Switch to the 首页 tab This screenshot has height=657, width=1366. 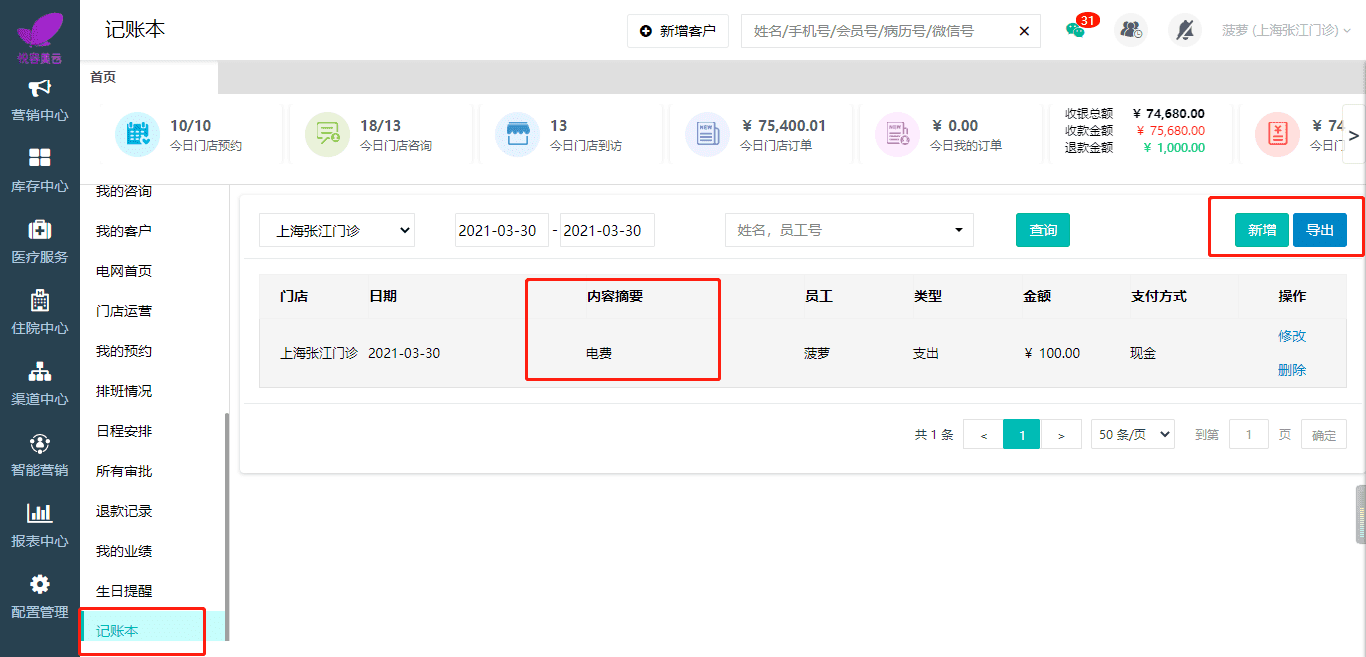103,77
